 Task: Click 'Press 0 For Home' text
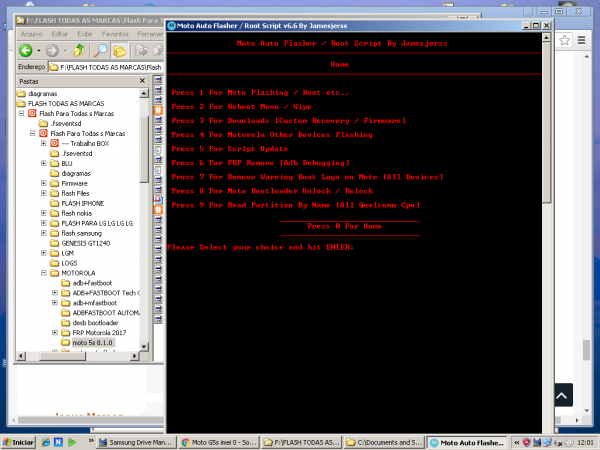[x=344, y=226]
